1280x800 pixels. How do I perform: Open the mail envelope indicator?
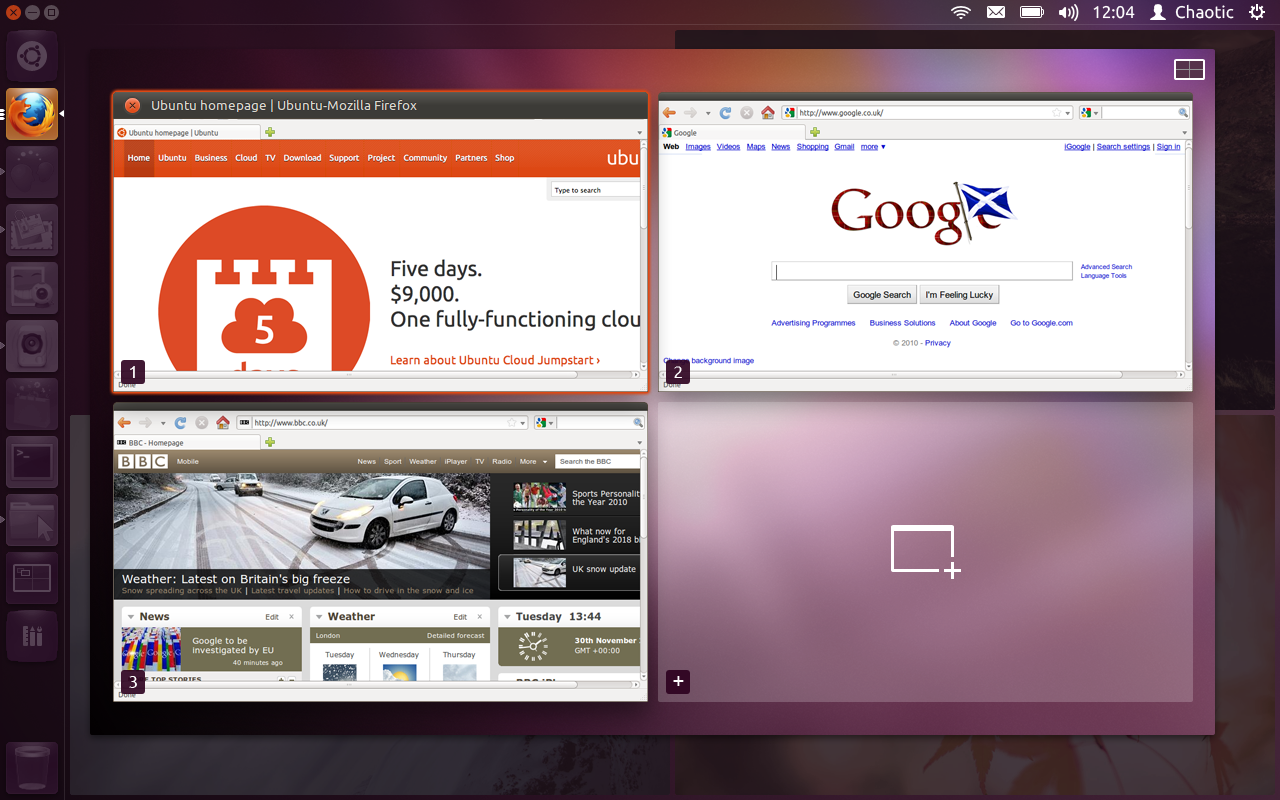click(996, 12)
